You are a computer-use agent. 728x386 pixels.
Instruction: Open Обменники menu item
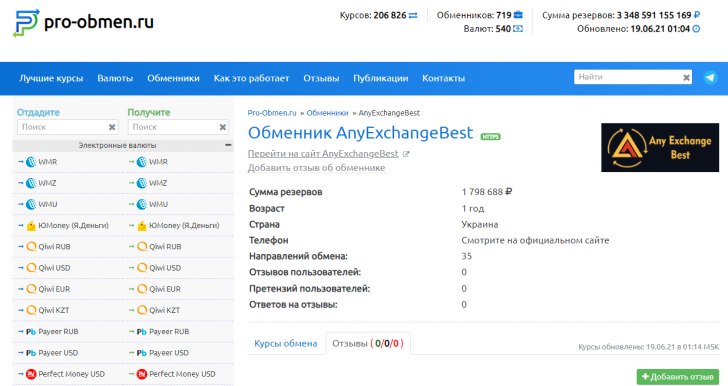(173, 78)
